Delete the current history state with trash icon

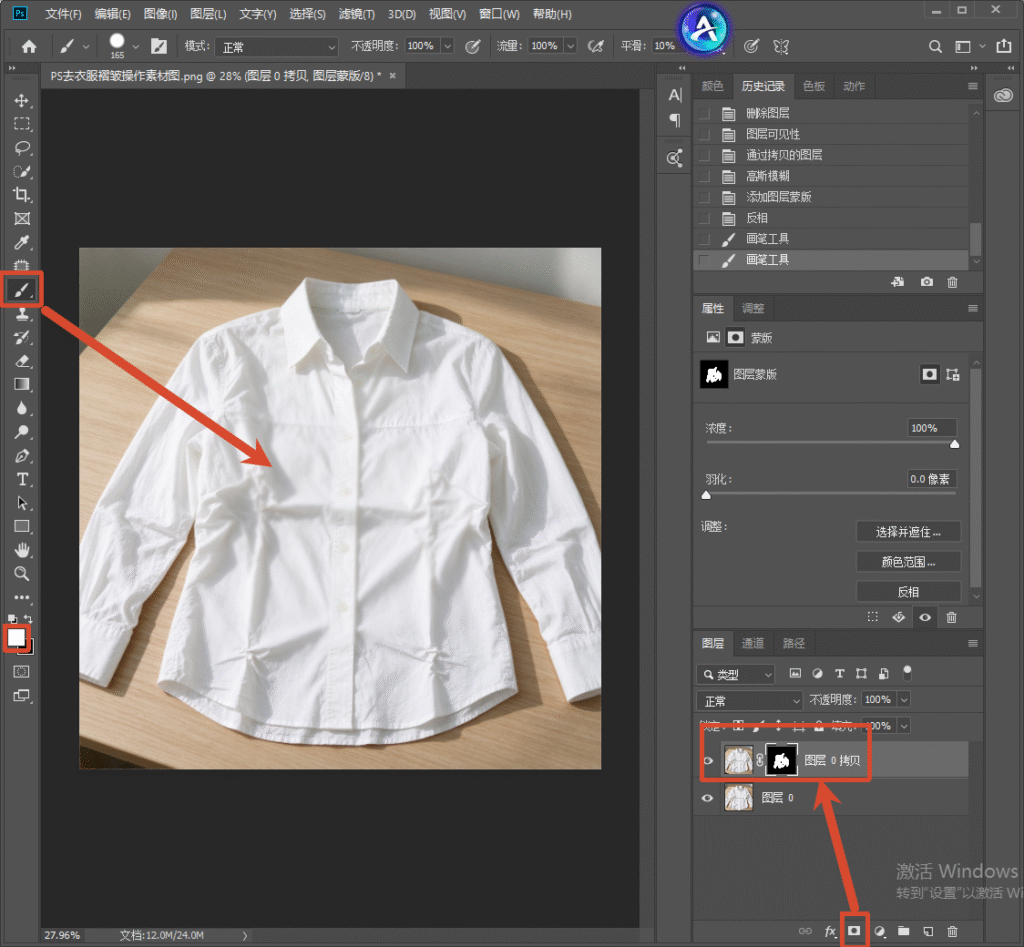pyautogui.click(x=952, y=282)
